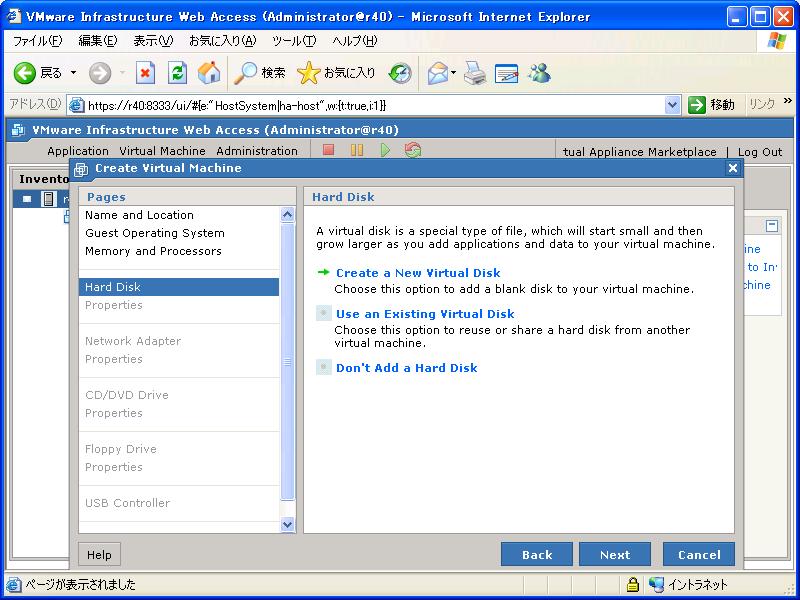Select the Memory and Processors page
The width and height of the screenshot is (800, 600).
(x=179, y=251)
